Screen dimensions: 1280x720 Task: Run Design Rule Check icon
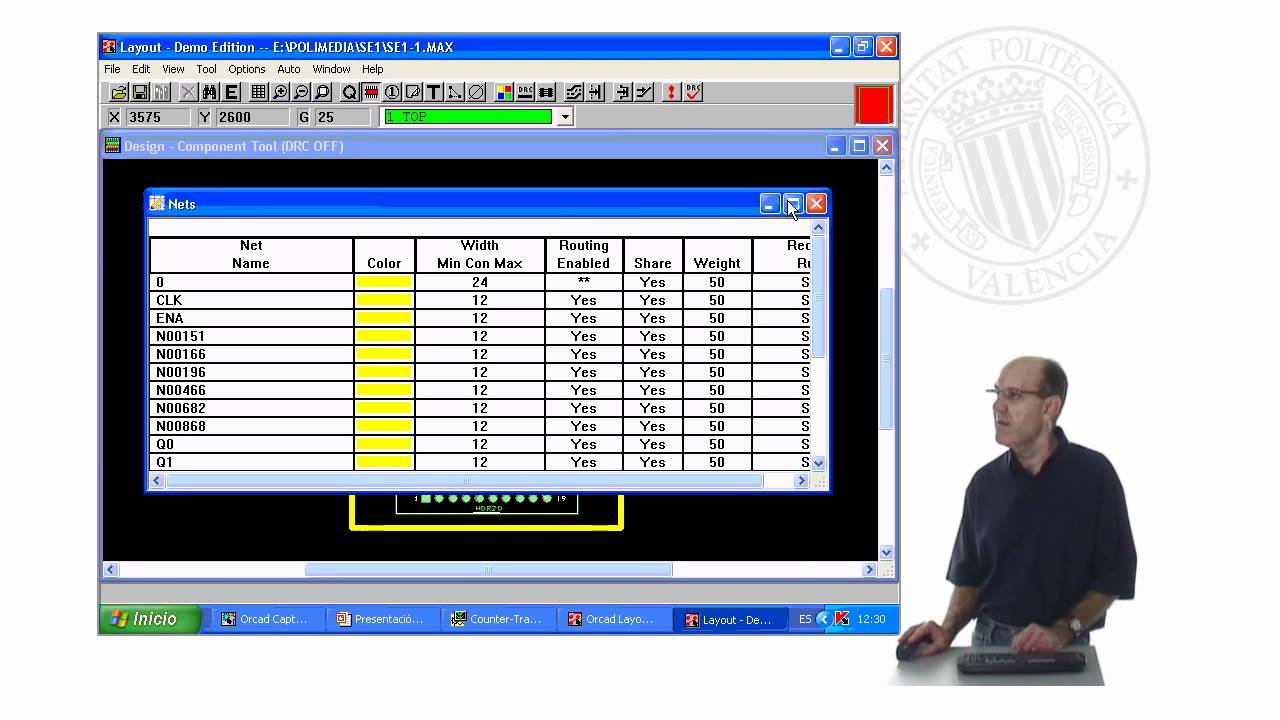693,92
